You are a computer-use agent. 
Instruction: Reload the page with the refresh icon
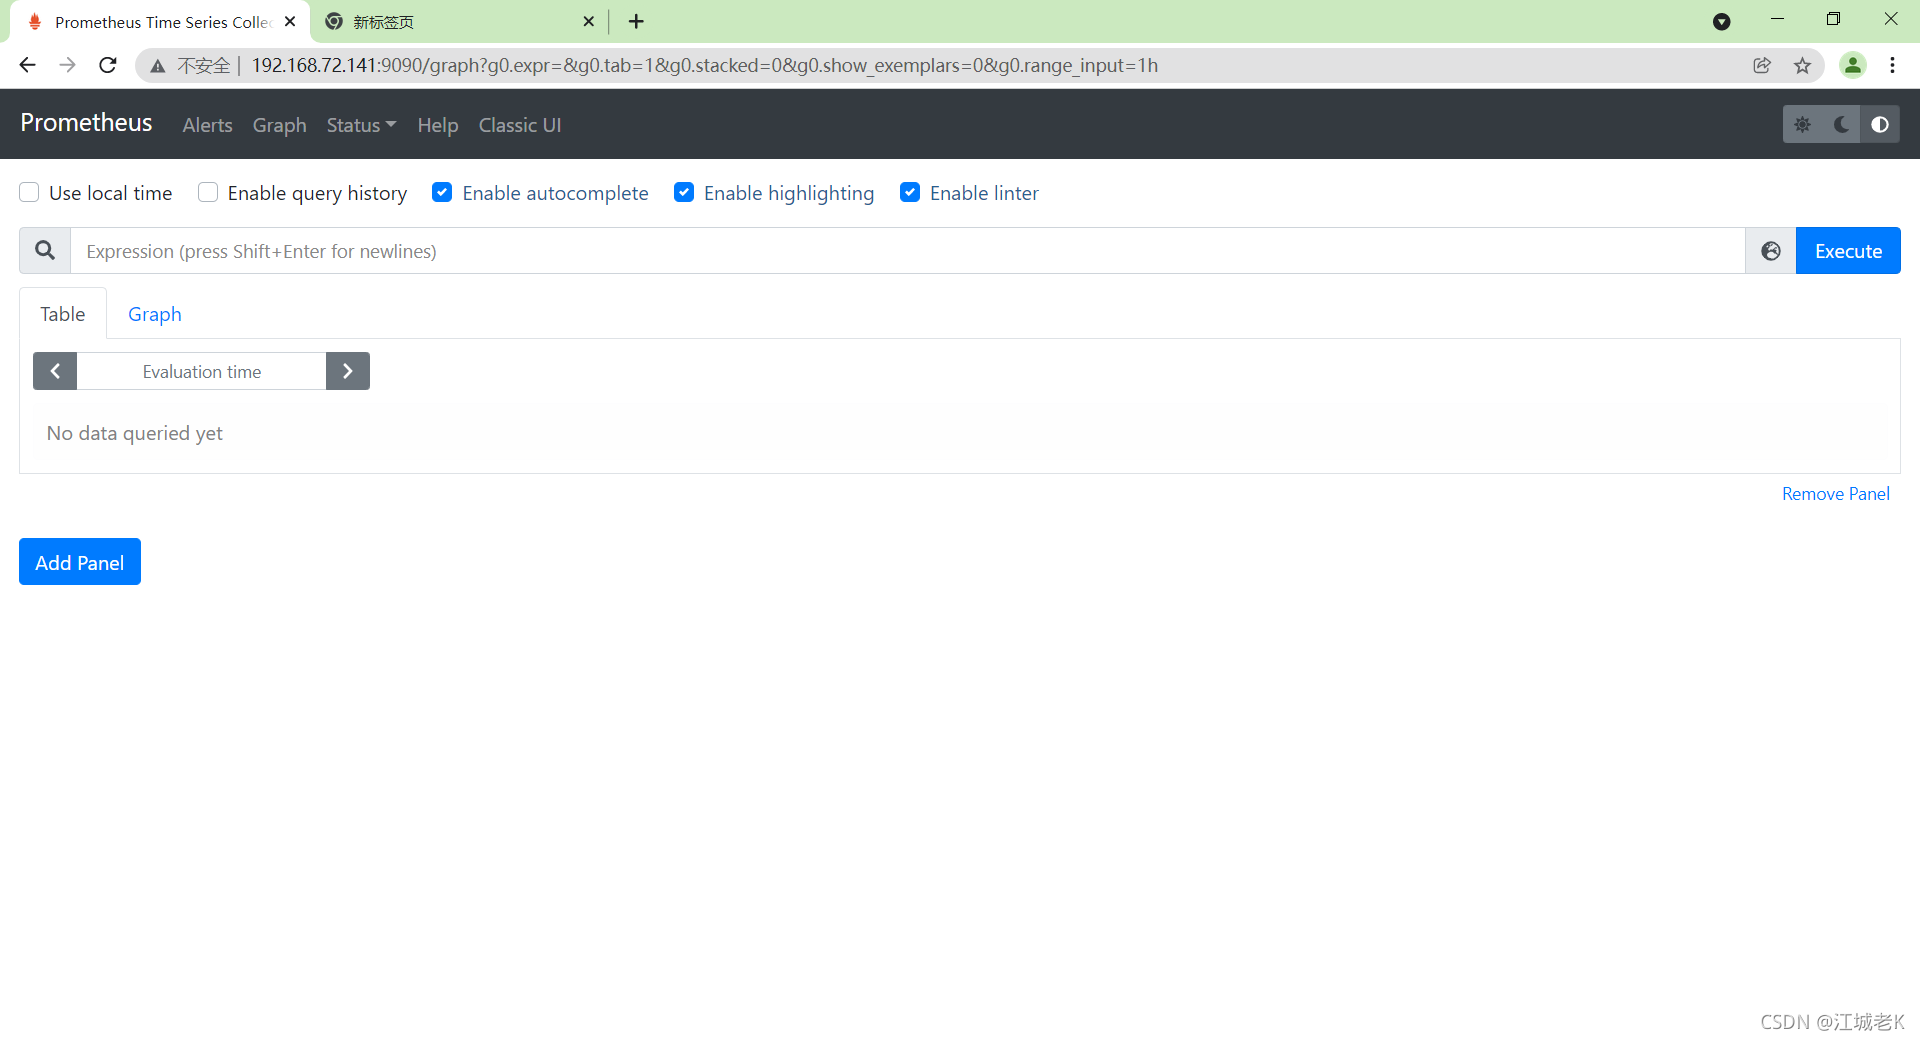pyautogui.click(x=108, y=65)
